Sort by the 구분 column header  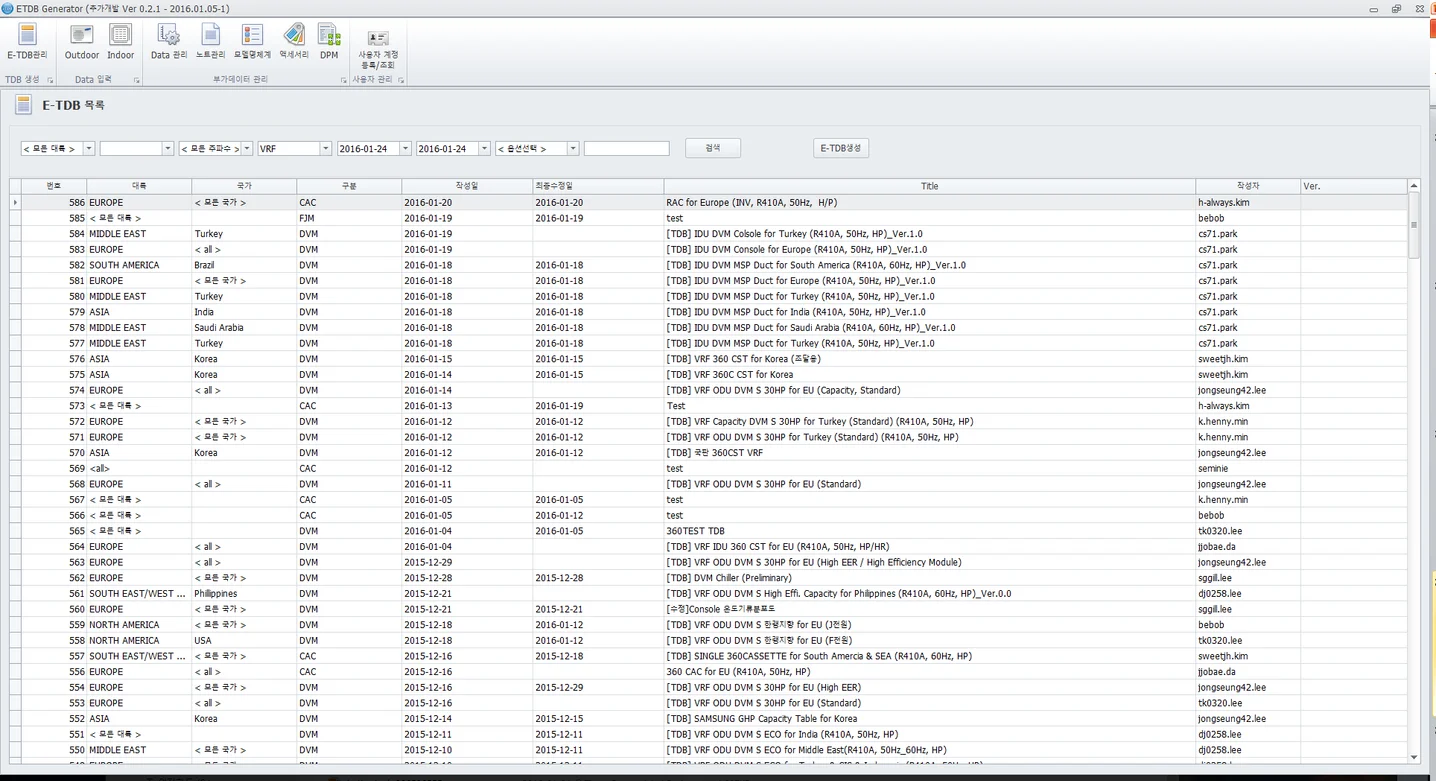pos(349,186)
